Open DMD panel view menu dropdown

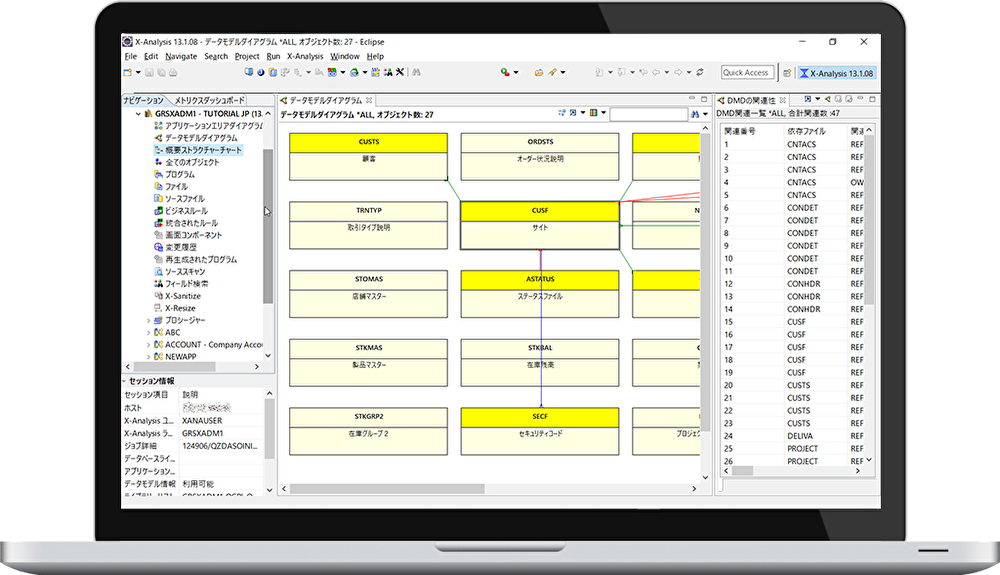818,99
